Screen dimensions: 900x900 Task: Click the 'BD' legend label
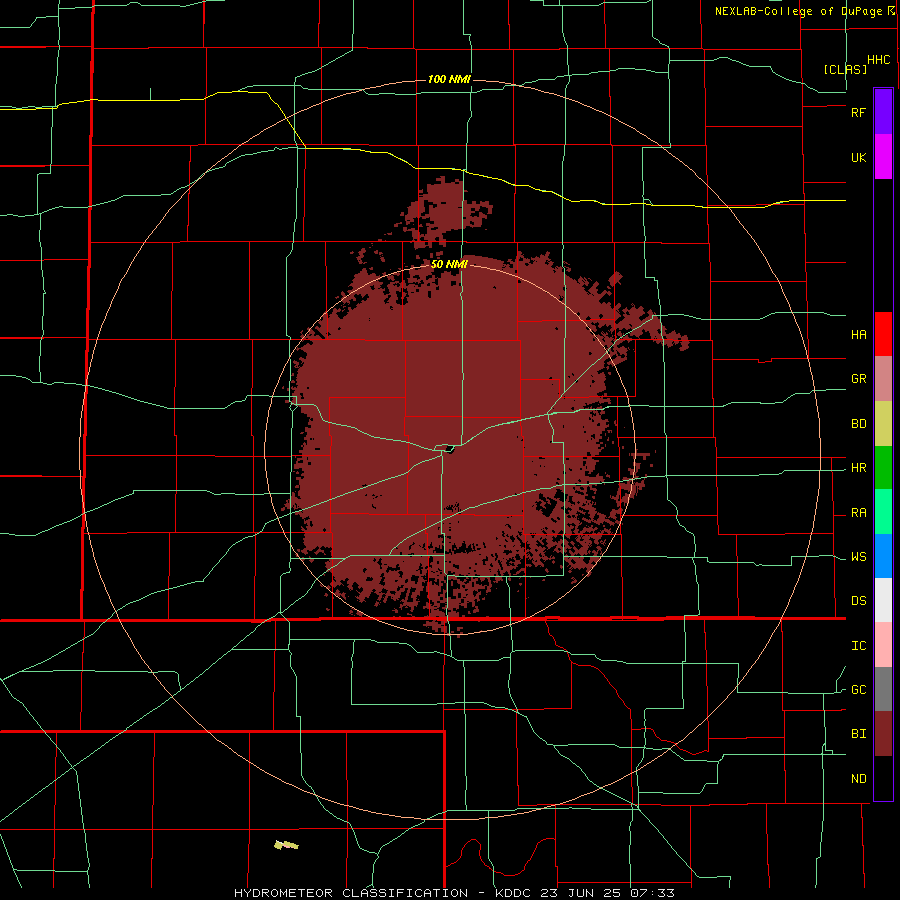[858, 424]
